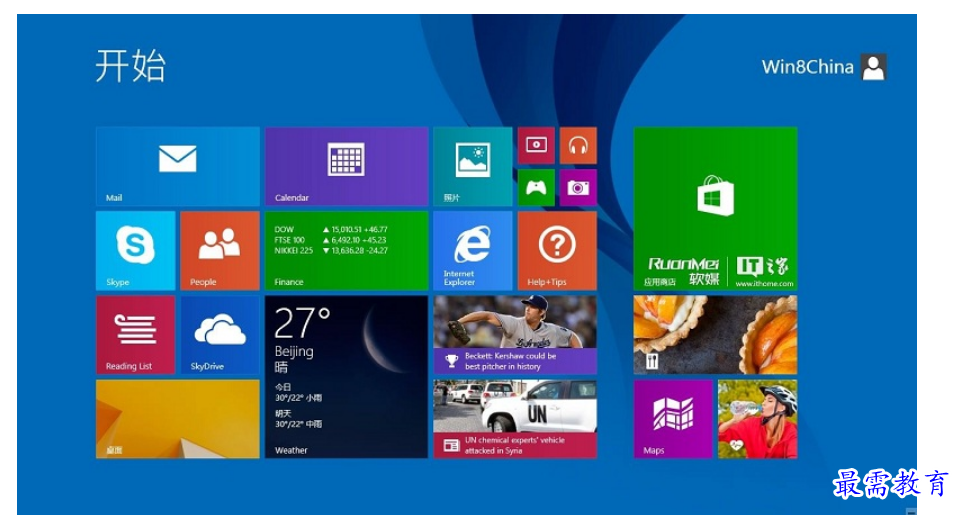The width and height of the screenshot is (957, 515).
Task: Open the Food & Drink tile
Action: point(715,334)
